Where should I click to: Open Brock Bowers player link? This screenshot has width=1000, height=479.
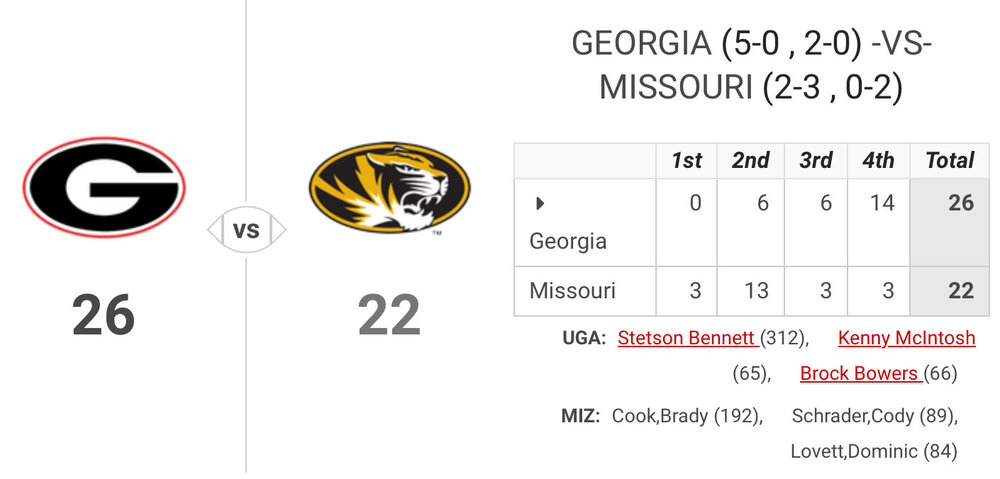click(x=859, y=374)
